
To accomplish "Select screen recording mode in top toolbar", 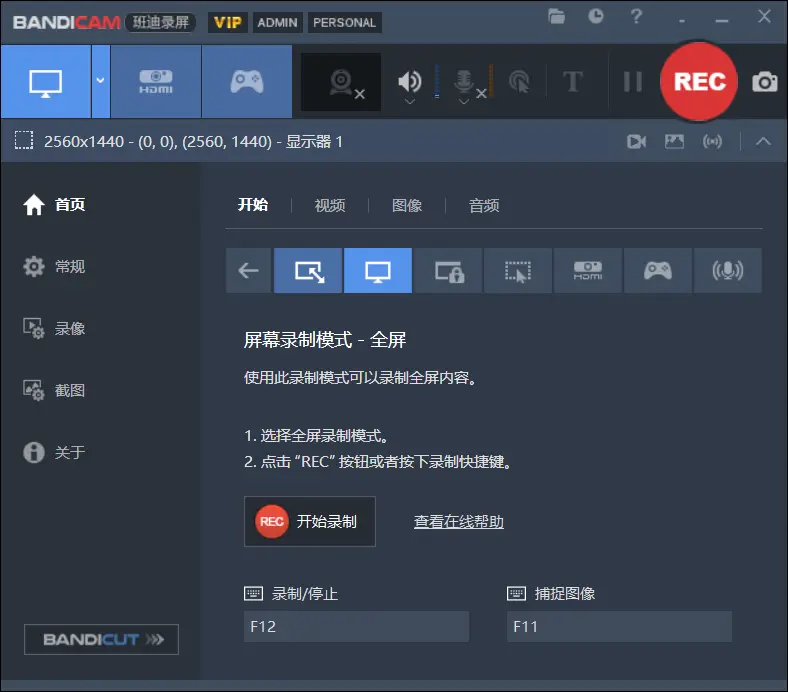I will pos(46,81).
